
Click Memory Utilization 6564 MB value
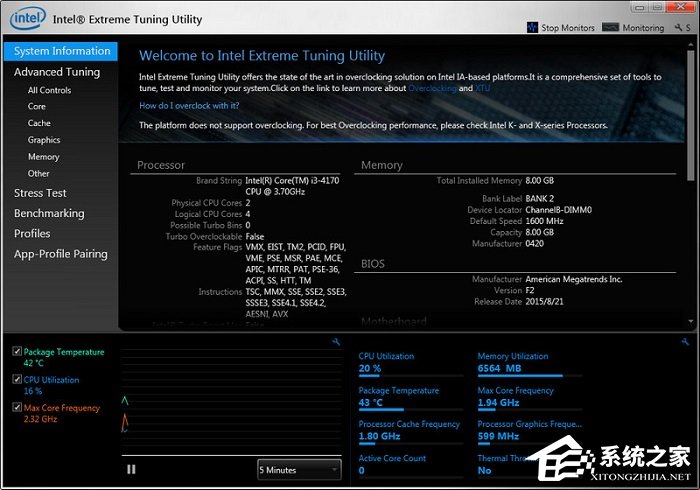(x=499, y=369)
